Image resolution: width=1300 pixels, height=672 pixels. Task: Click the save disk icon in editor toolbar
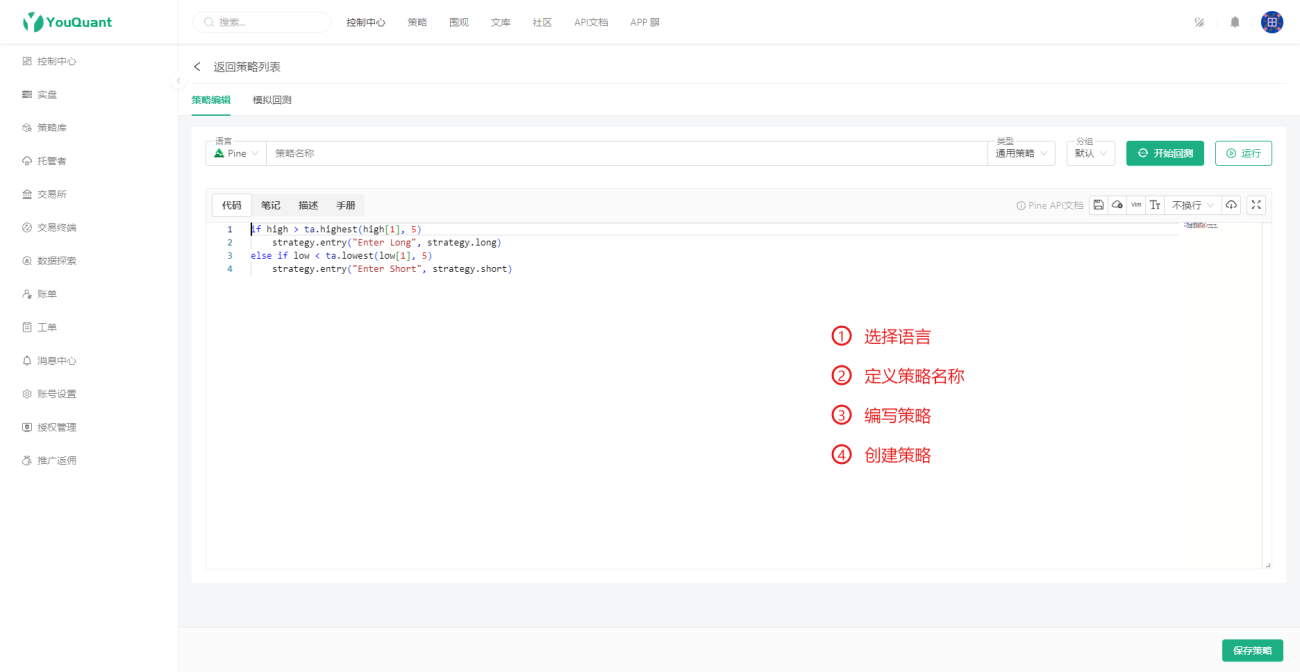1098,205
